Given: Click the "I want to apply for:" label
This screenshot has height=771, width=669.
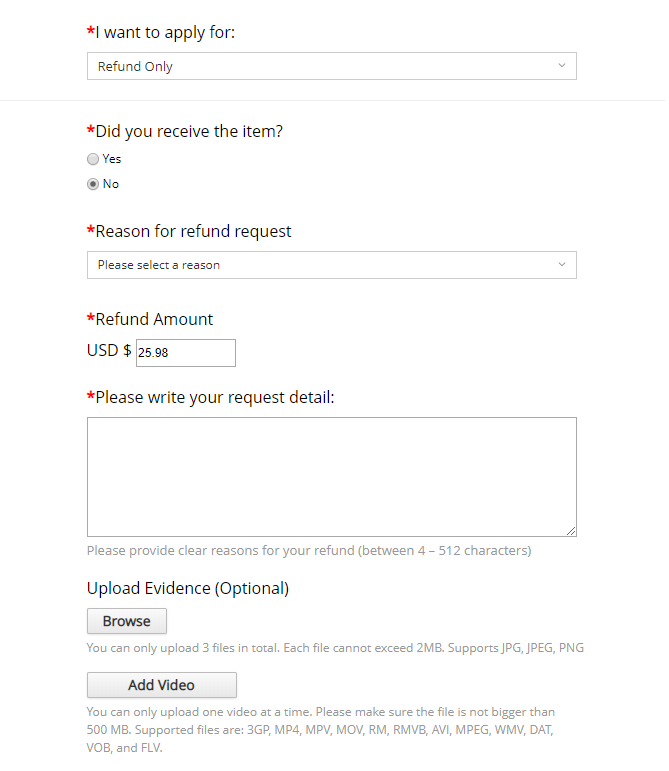Looking at the screenshot, I should pos(165,33).
